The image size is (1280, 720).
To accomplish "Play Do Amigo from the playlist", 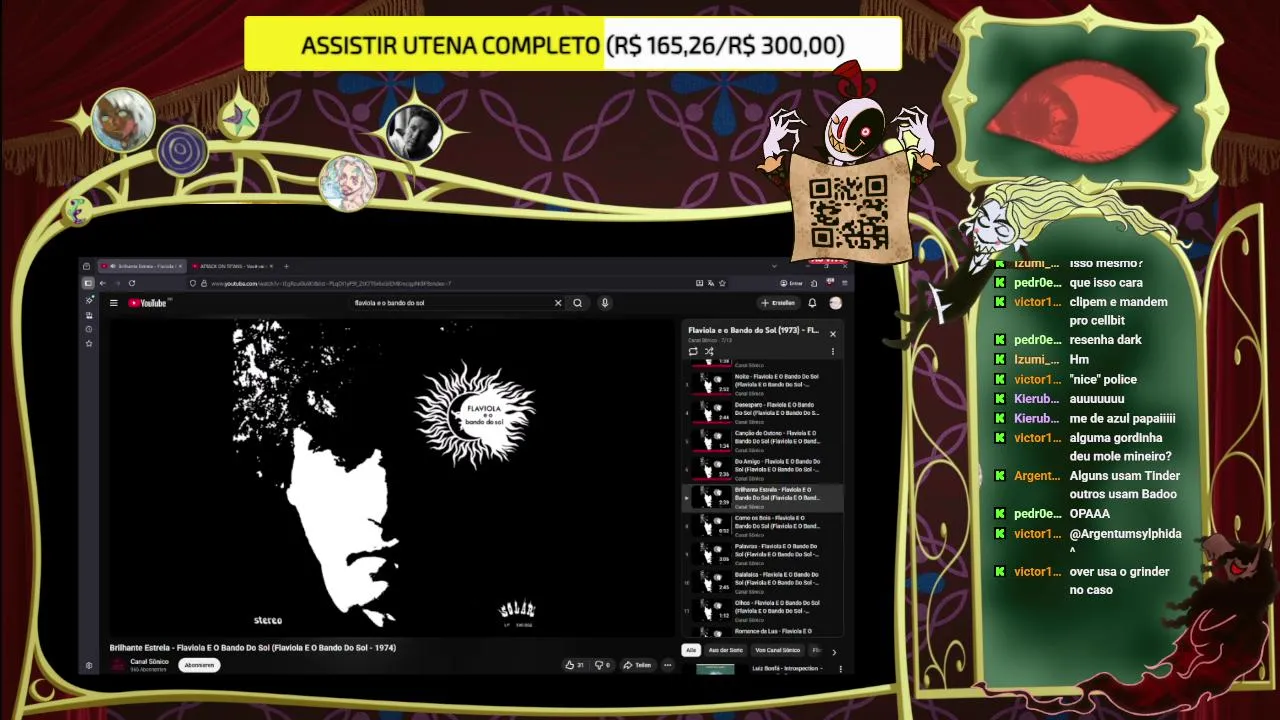I will [763, 468].
